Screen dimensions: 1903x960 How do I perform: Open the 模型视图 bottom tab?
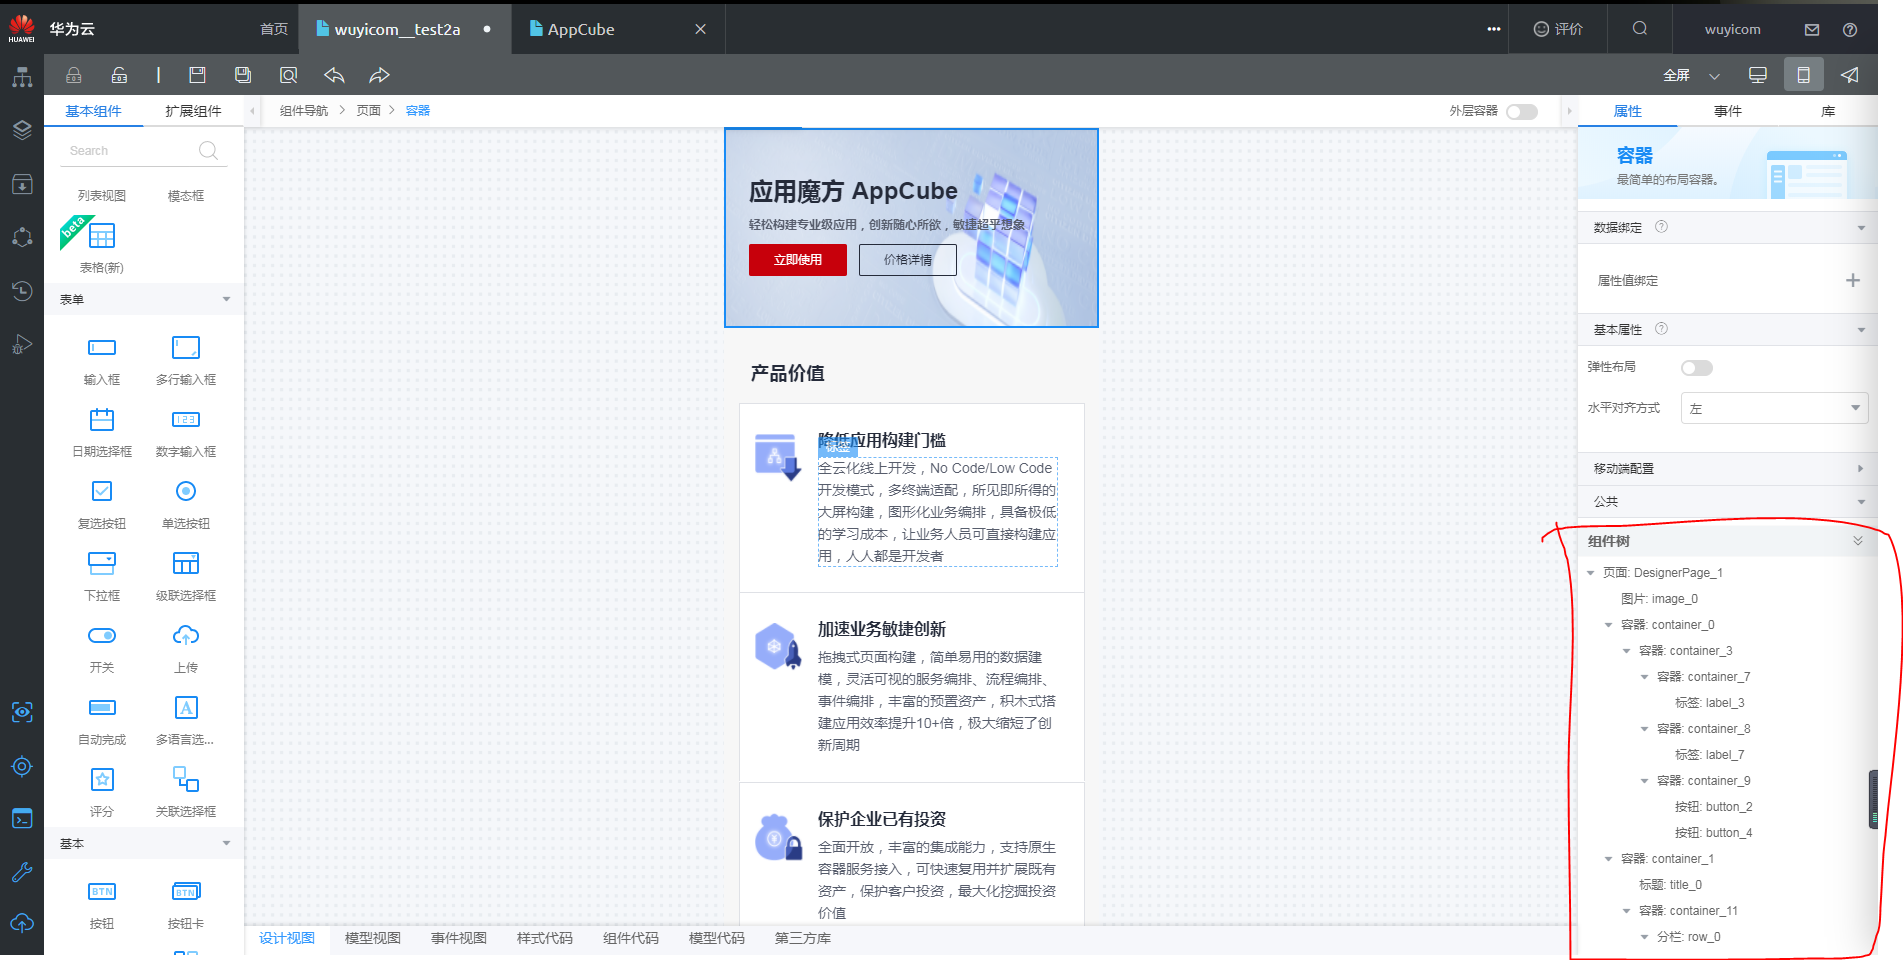[373, 938]
